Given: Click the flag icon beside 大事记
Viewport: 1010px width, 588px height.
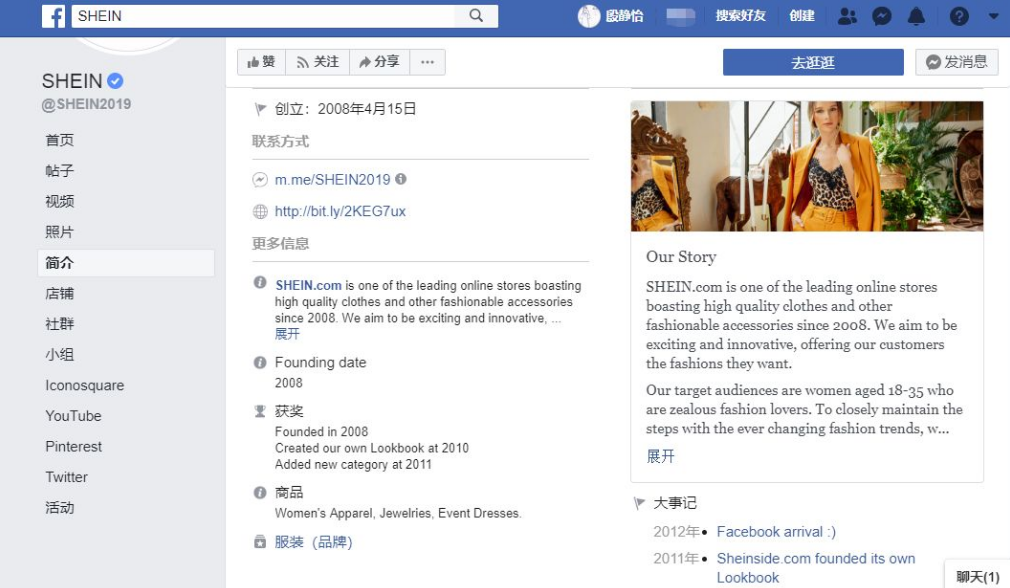Looking at the screenshot, I should [639, 503].
